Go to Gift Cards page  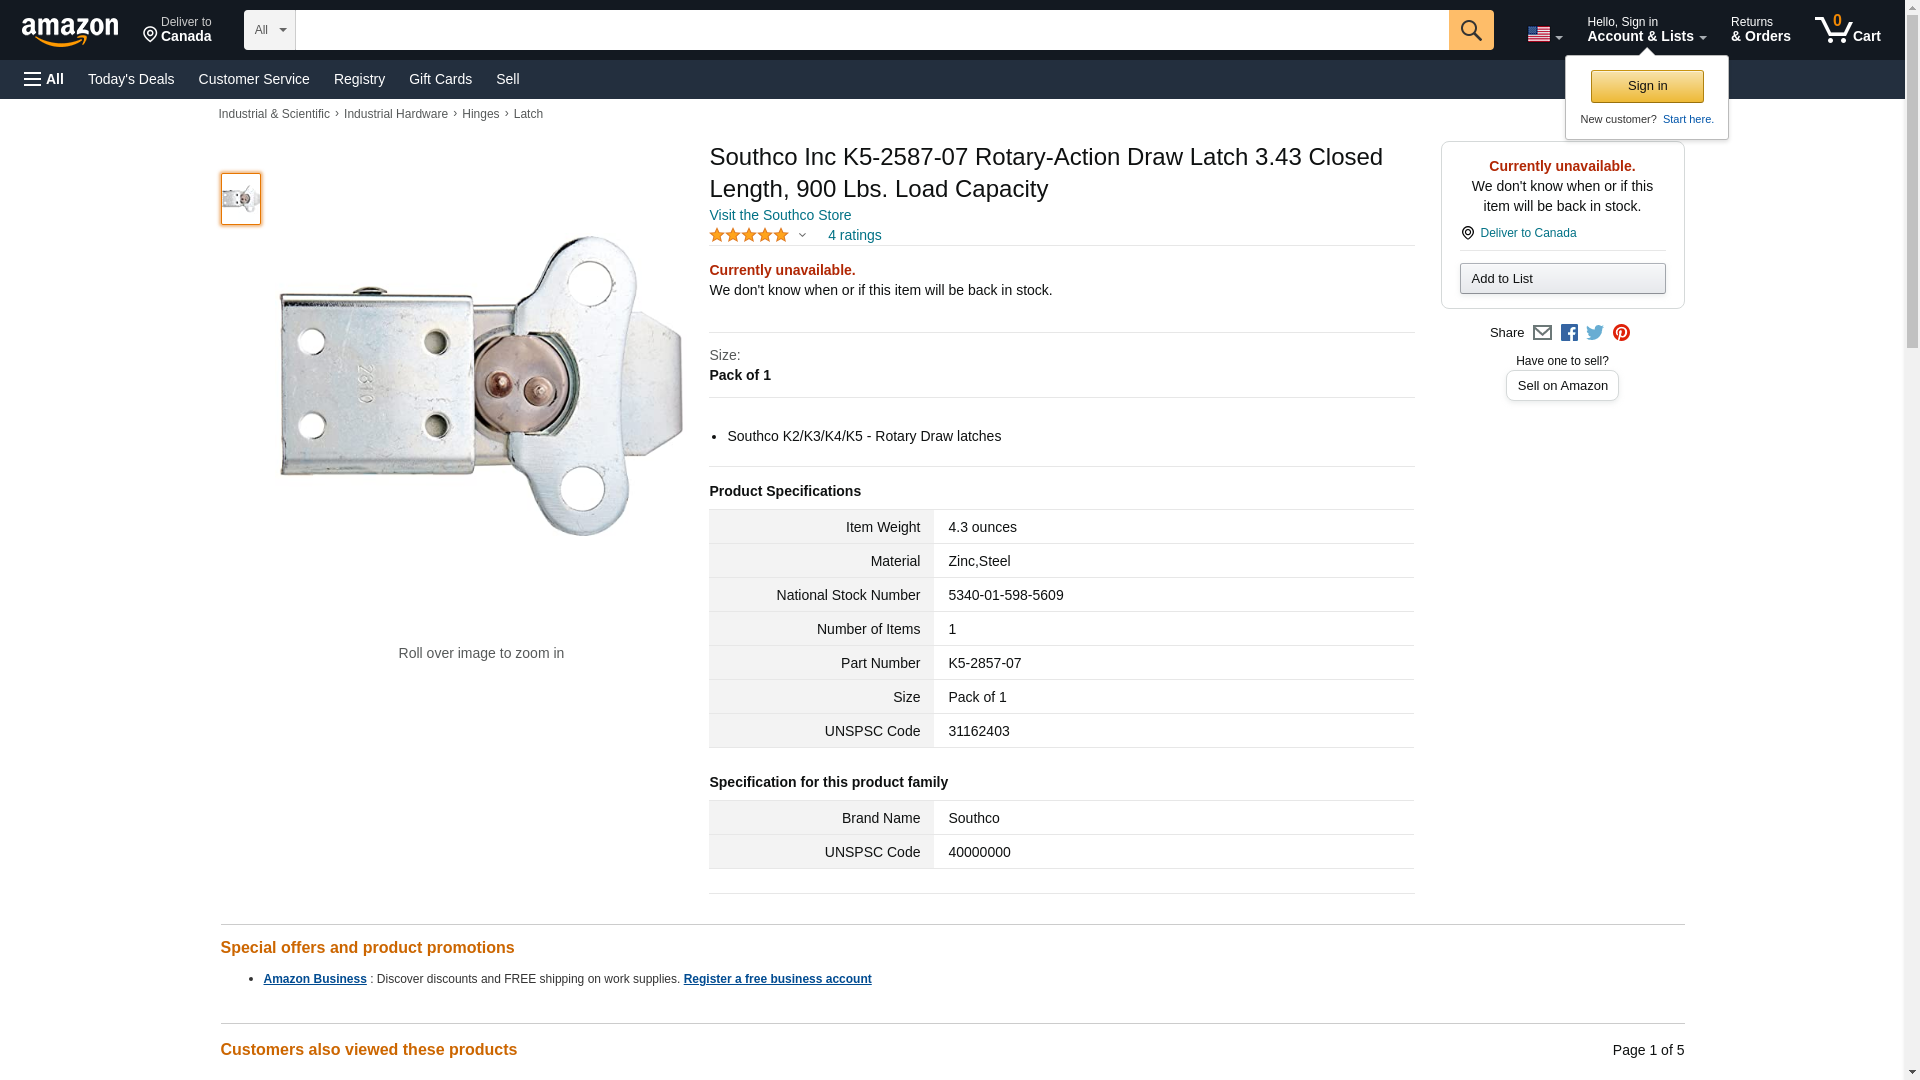[440, 79]
